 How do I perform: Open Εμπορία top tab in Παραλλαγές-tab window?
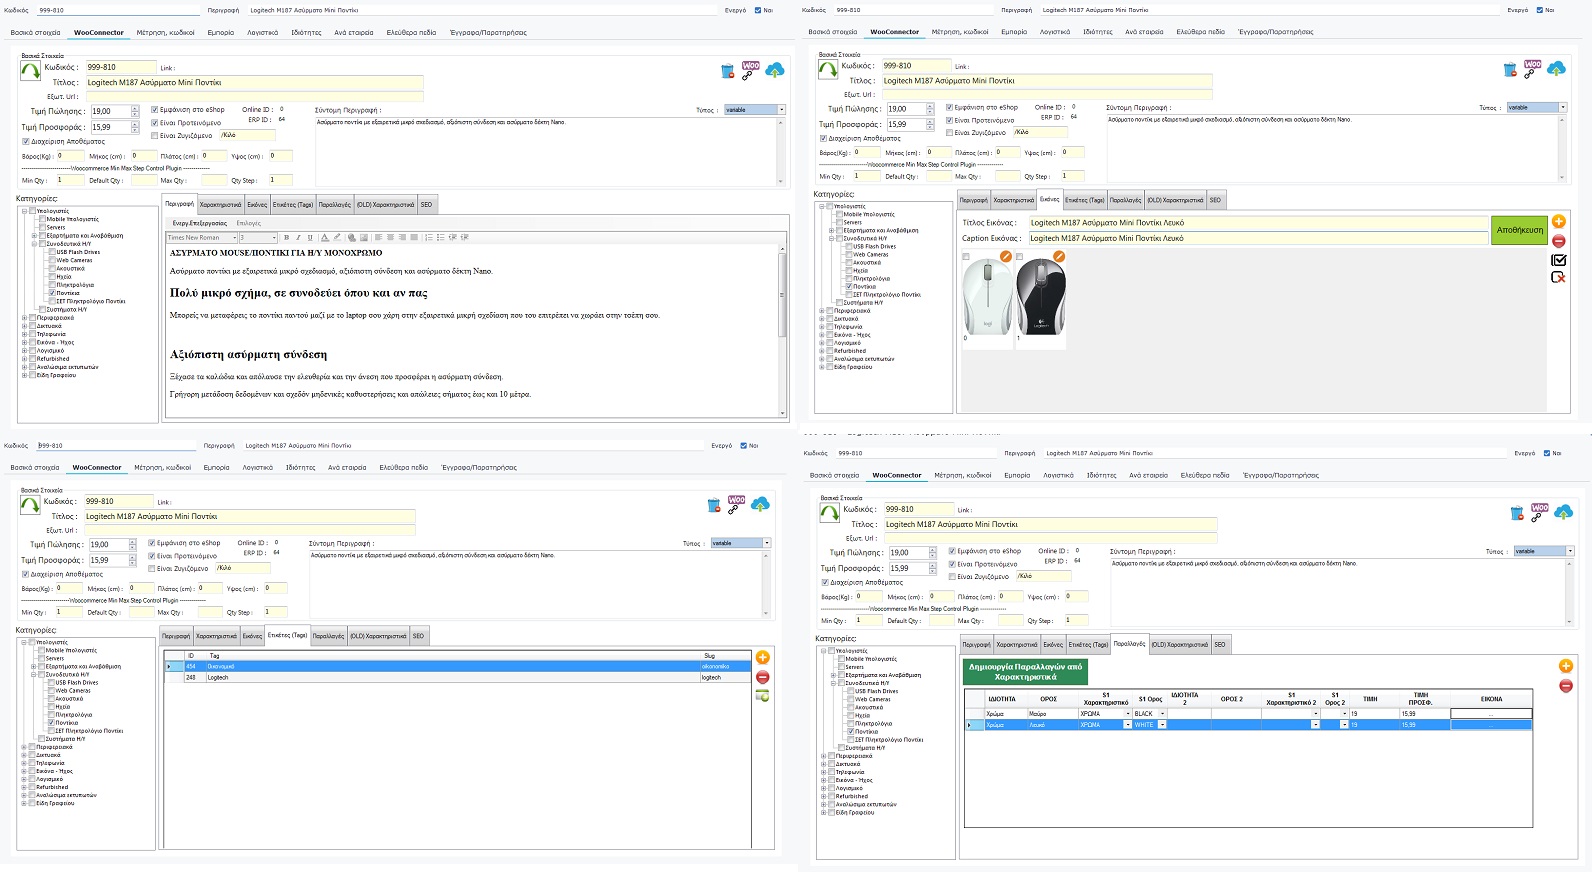coord(1017,476)
